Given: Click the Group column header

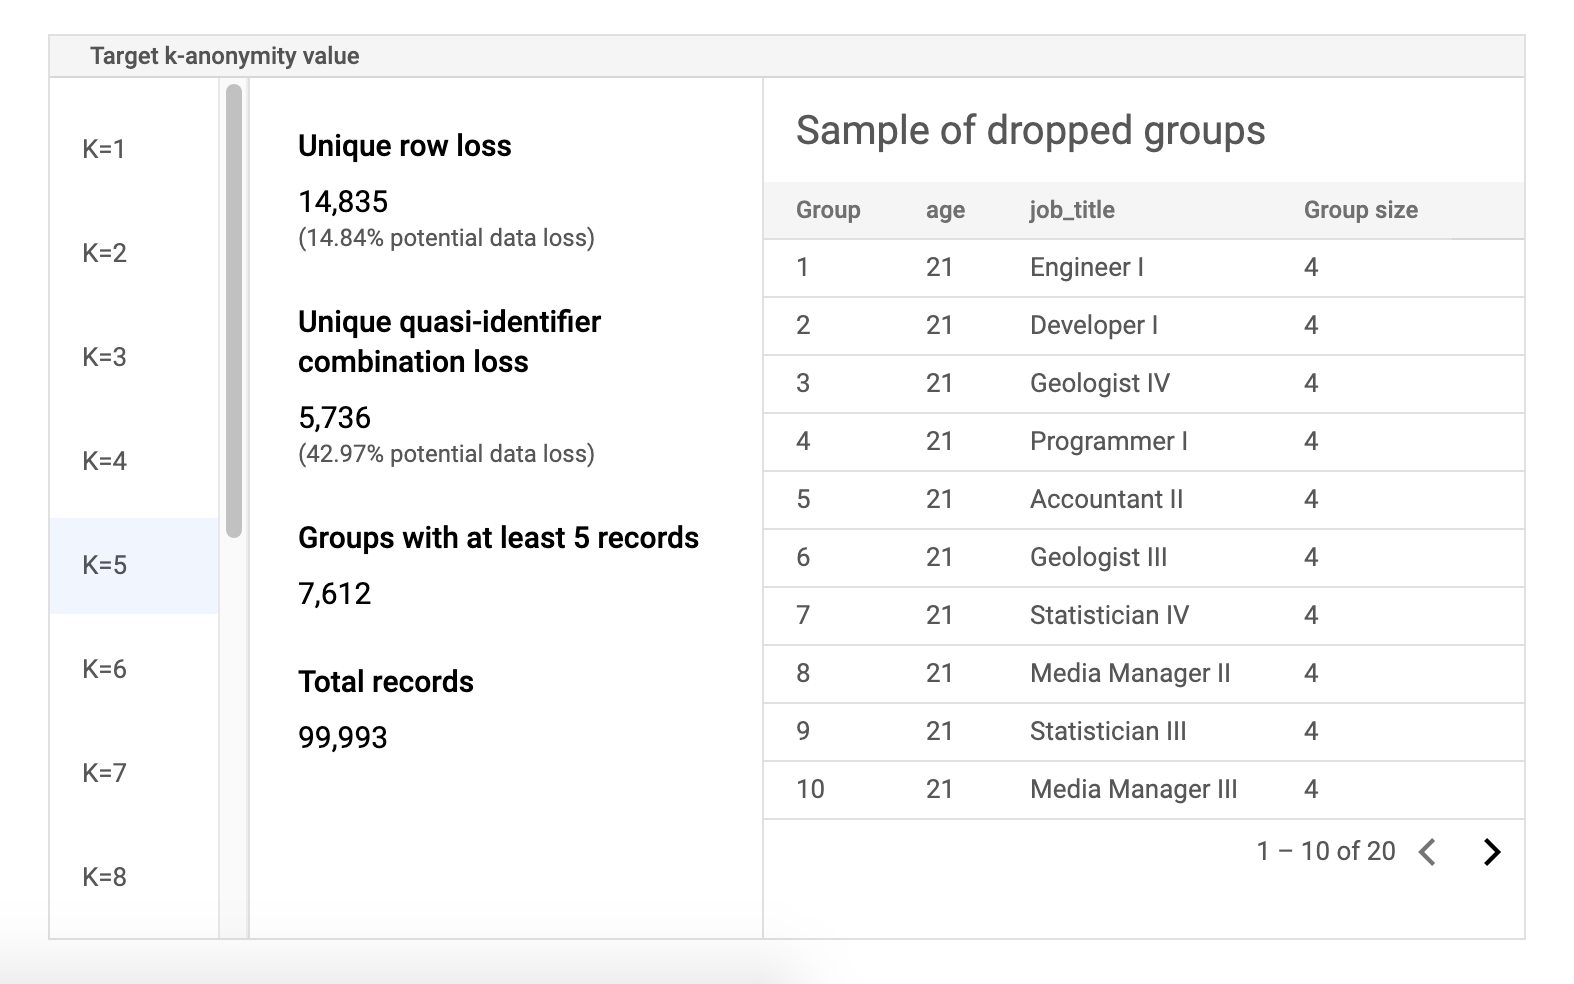Looking at the screenshot, I should point(827,210).
